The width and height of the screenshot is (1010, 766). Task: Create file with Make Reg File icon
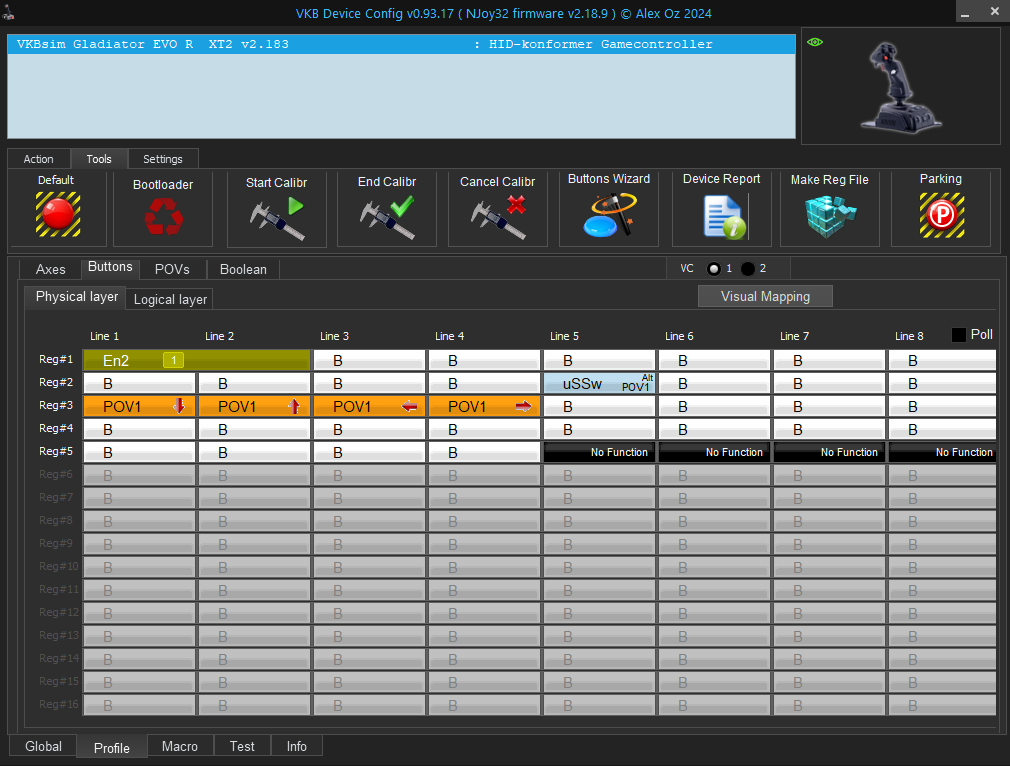point(830,216)
